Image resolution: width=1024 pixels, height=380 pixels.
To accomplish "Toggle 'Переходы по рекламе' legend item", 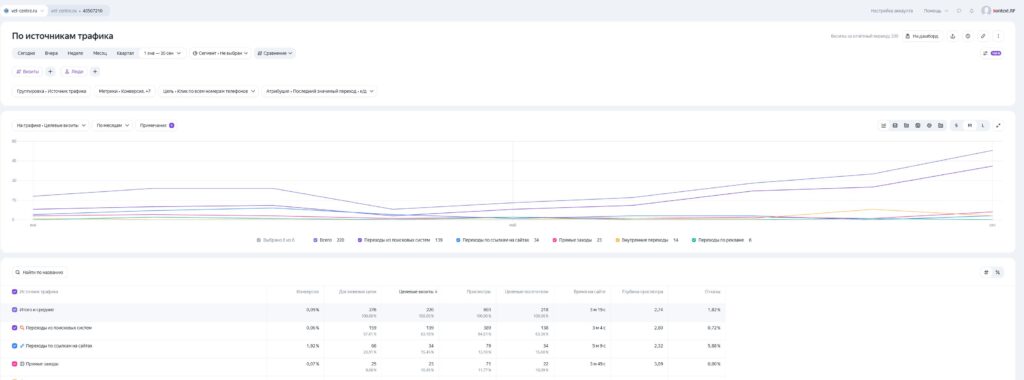I will tap(722, 240).
